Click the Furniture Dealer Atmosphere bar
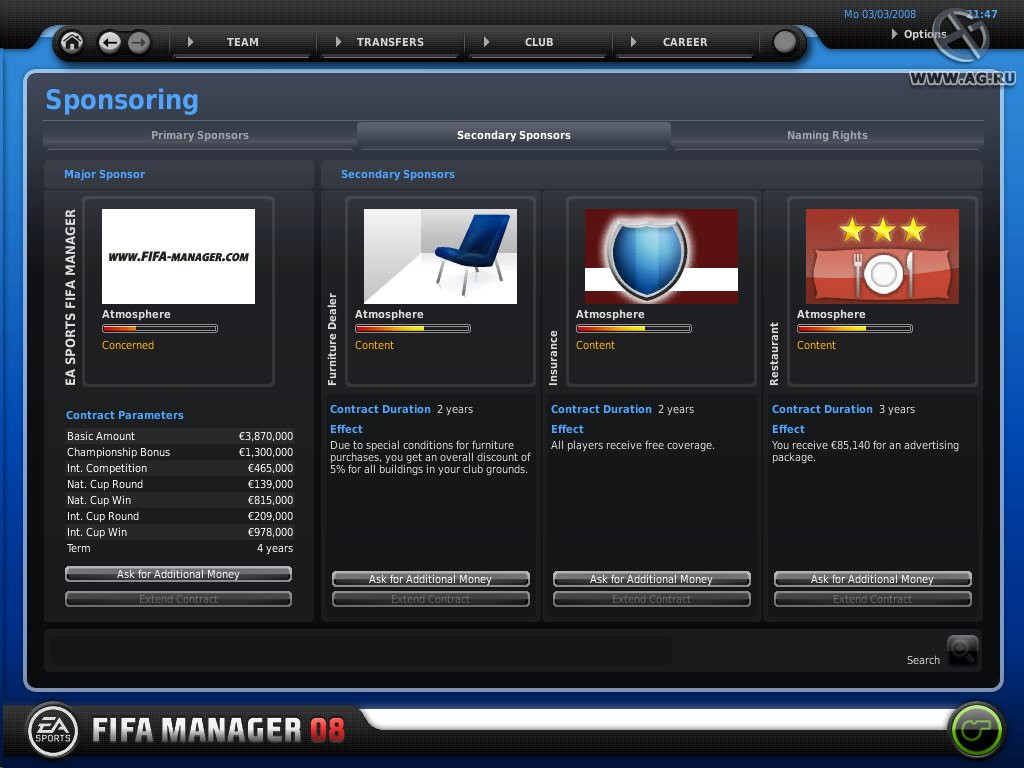The width and height of the screenshot is (1024, 768). (413, 328)
